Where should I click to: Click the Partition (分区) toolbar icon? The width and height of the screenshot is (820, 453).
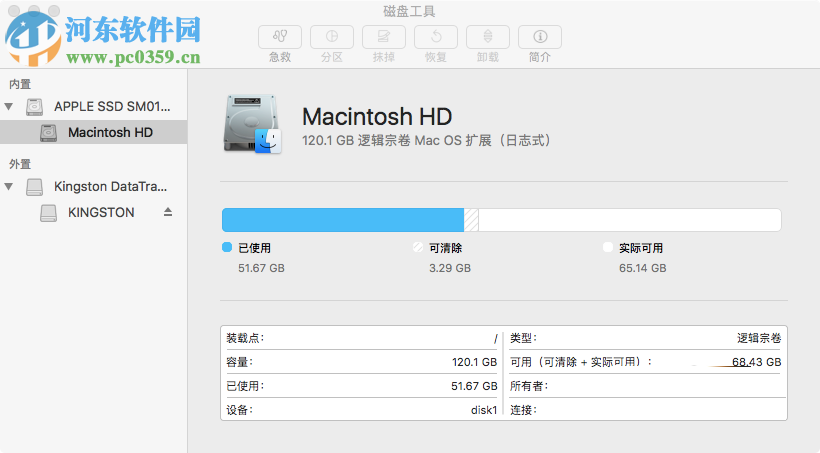point(332,37)
